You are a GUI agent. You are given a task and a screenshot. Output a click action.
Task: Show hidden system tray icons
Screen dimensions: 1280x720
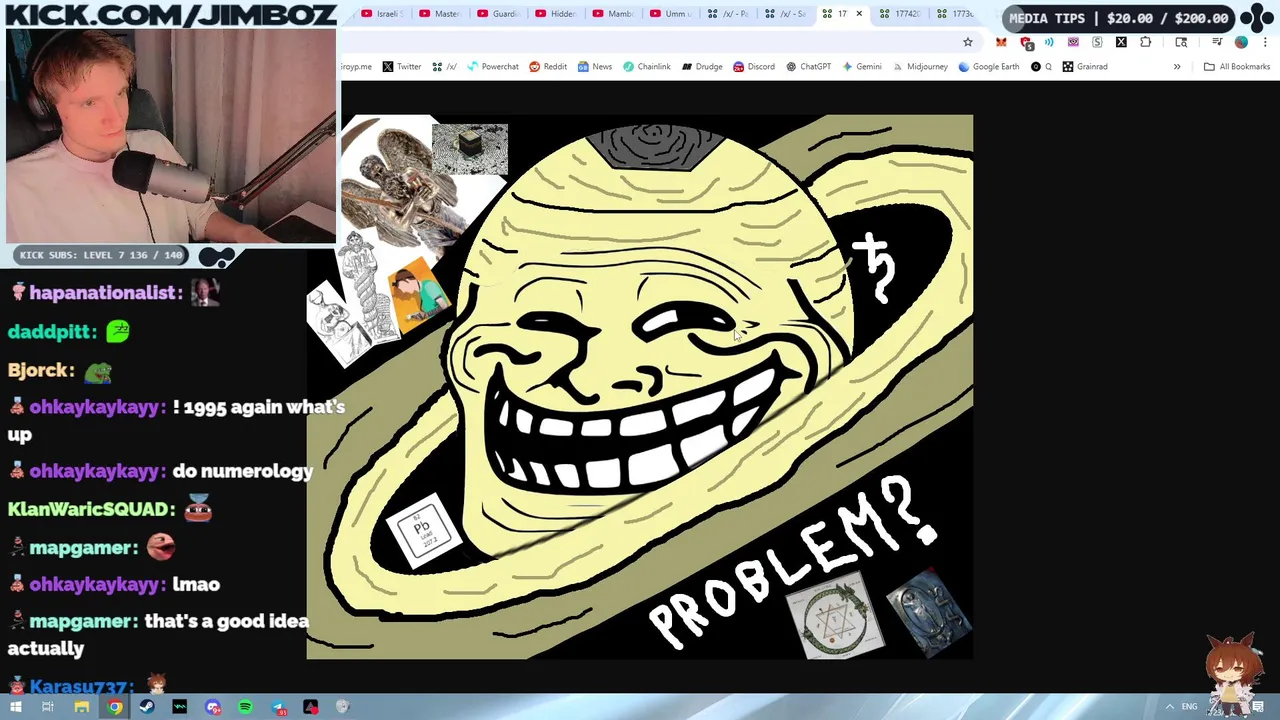[1169, 707]
